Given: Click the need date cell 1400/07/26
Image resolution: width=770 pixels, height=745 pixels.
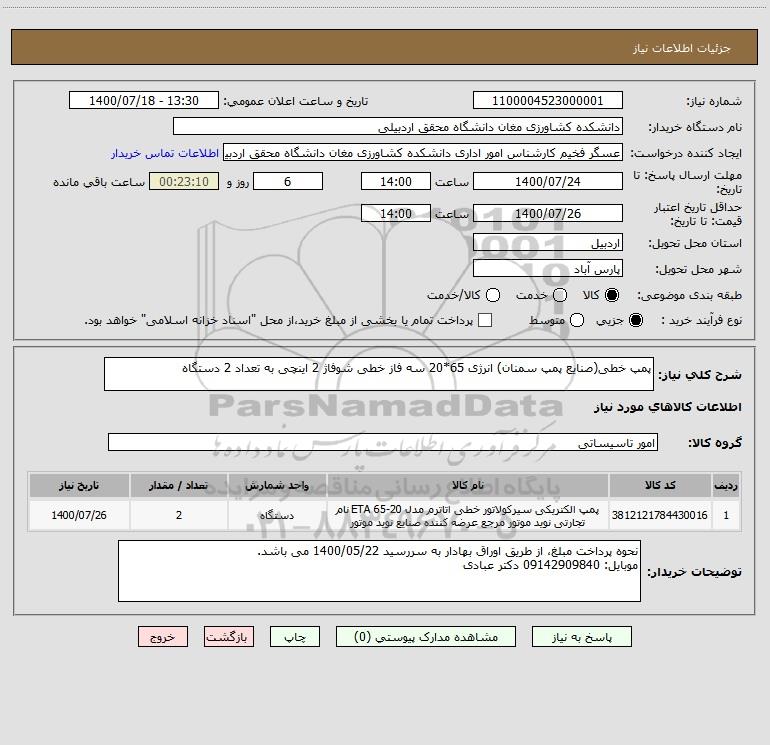Looking at the screenshot, I should tap(79, 515).
